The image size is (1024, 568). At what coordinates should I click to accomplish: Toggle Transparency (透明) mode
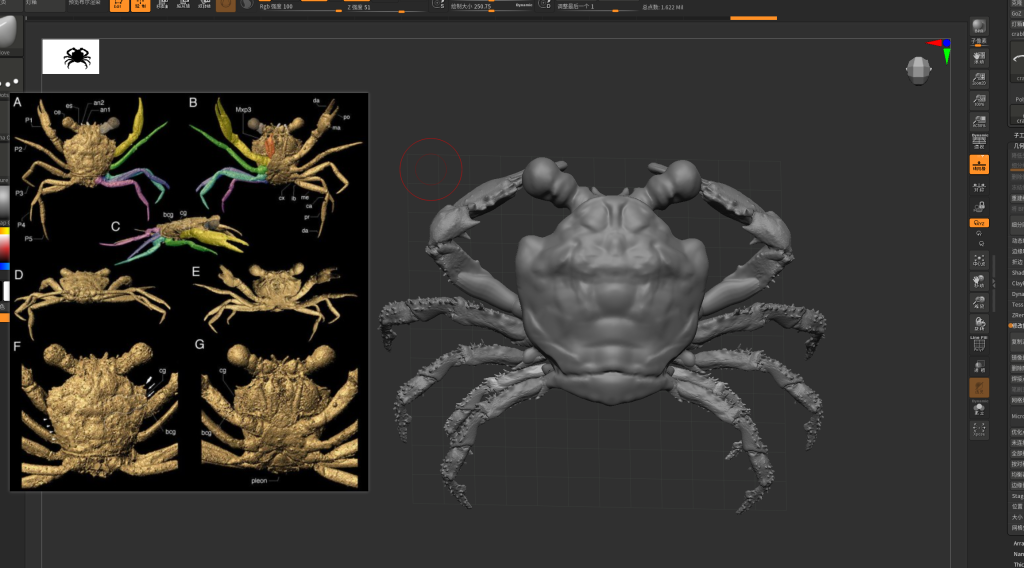point(979,366)
